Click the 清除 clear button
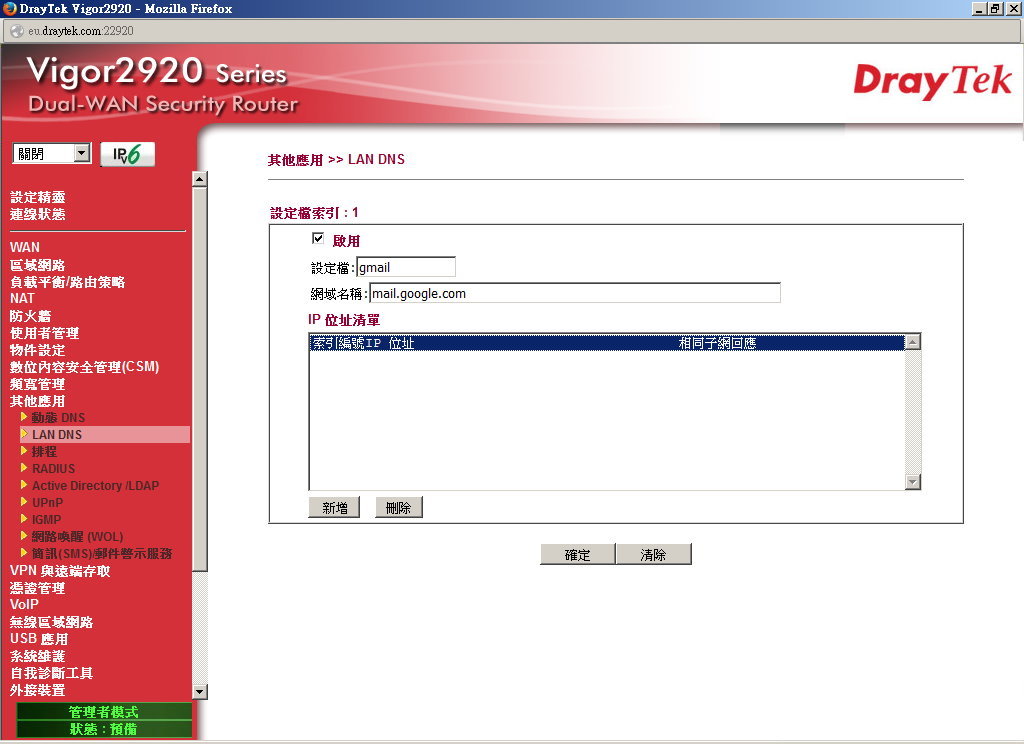Screen dimensions: 1024x744 pyautogui.click(x=653, y=554)
